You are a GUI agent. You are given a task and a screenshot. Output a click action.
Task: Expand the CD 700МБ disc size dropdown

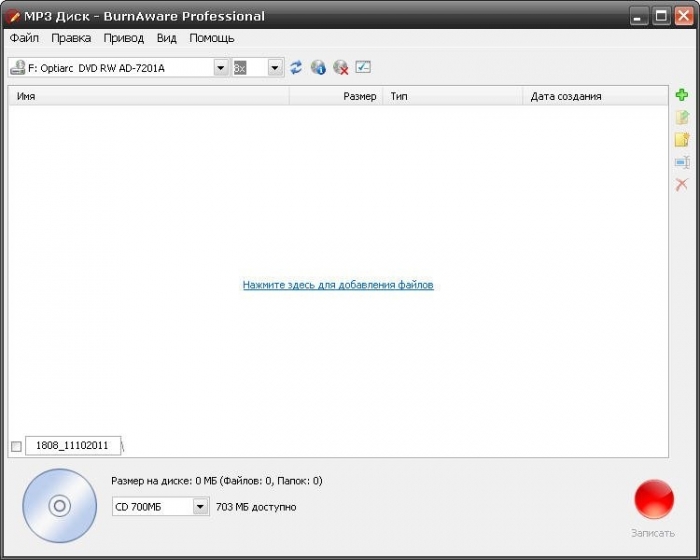(200, 507)
